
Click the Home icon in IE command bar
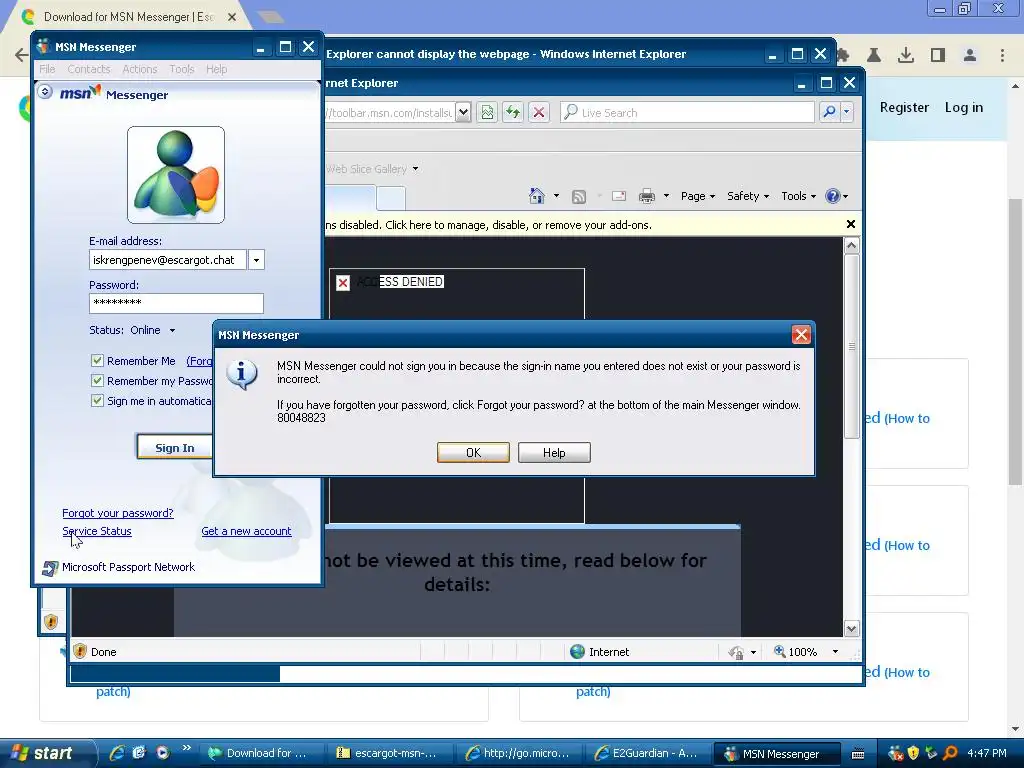[x=537, y=196]
